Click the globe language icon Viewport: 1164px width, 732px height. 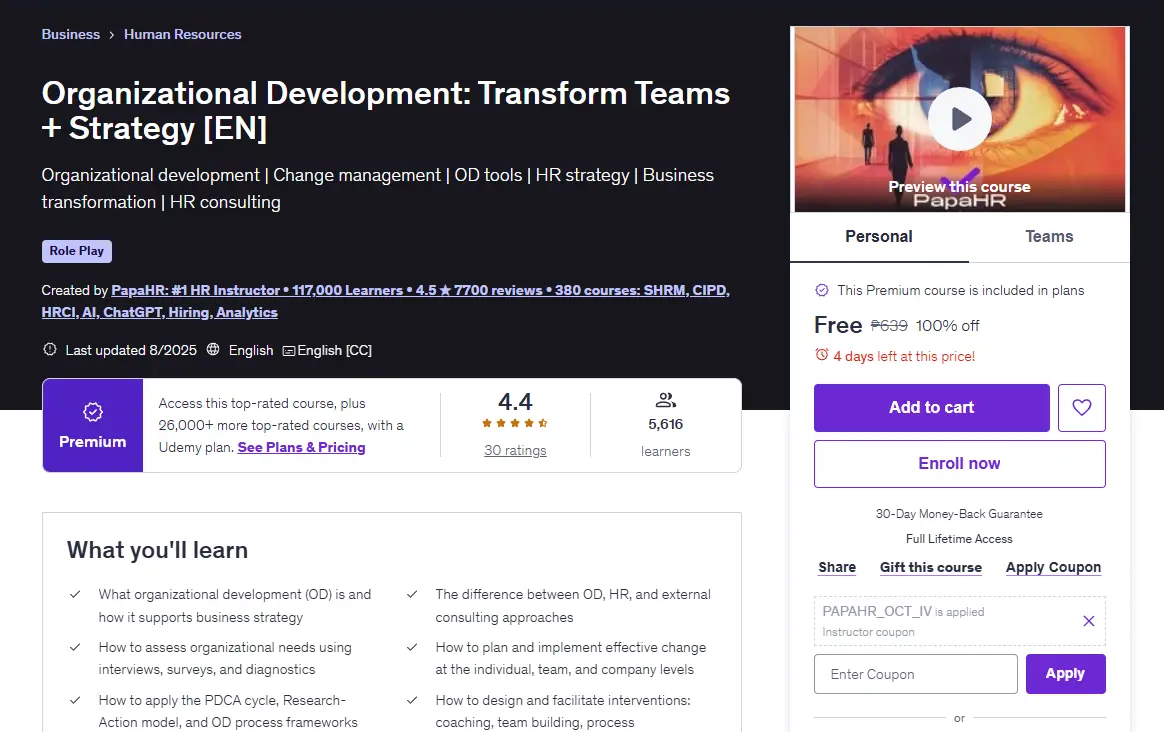(x=213, y=349)
